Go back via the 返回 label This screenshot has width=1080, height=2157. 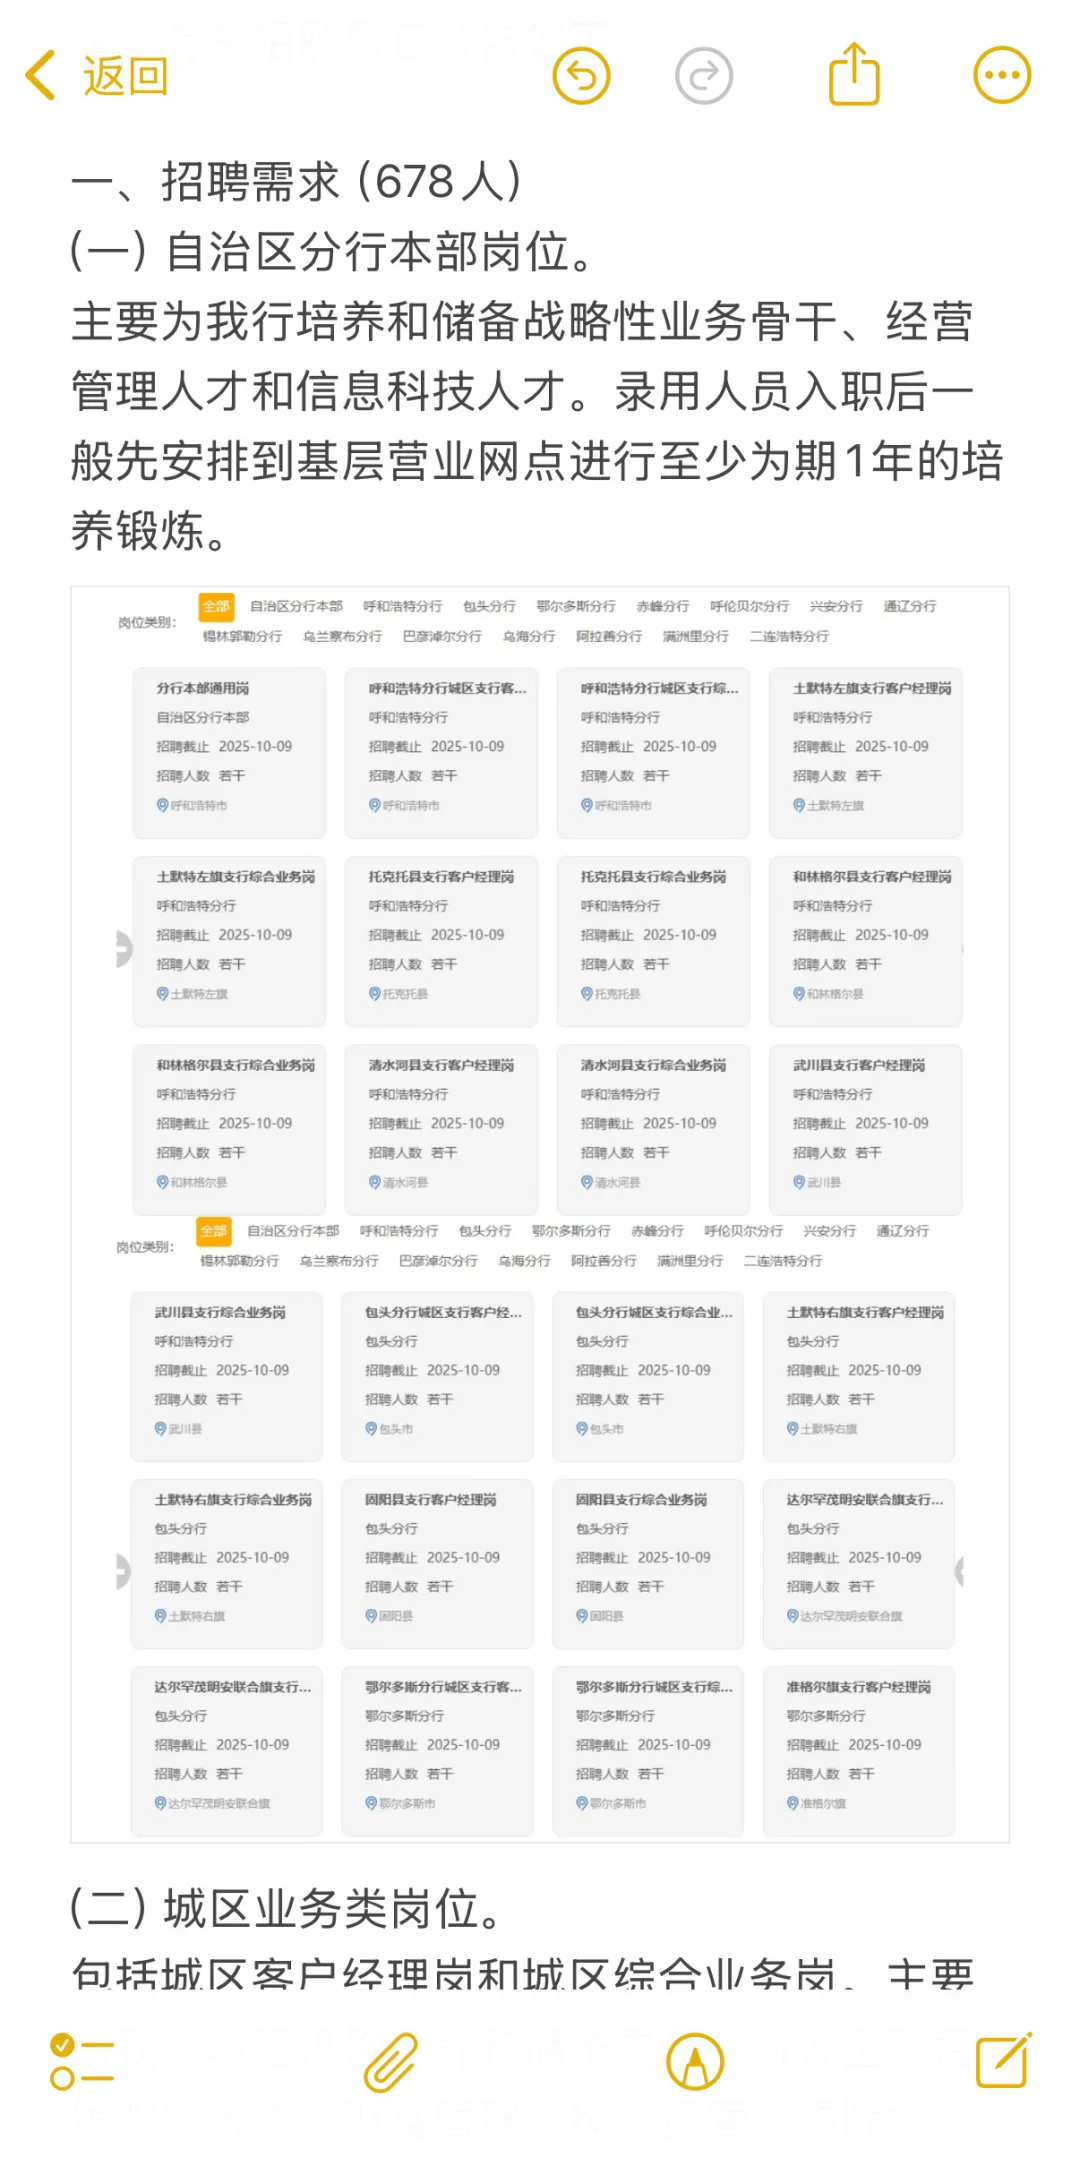tap(125, 77)
